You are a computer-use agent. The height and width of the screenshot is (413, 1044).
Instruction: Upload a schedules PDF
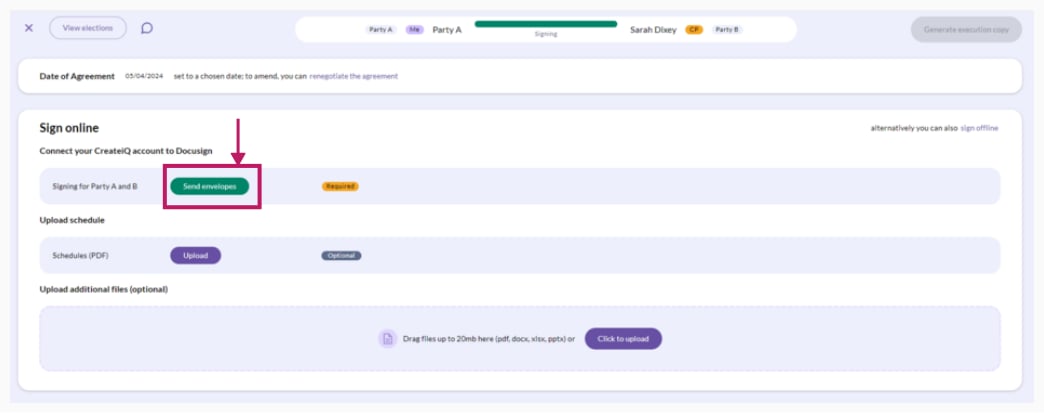point(196,255)
